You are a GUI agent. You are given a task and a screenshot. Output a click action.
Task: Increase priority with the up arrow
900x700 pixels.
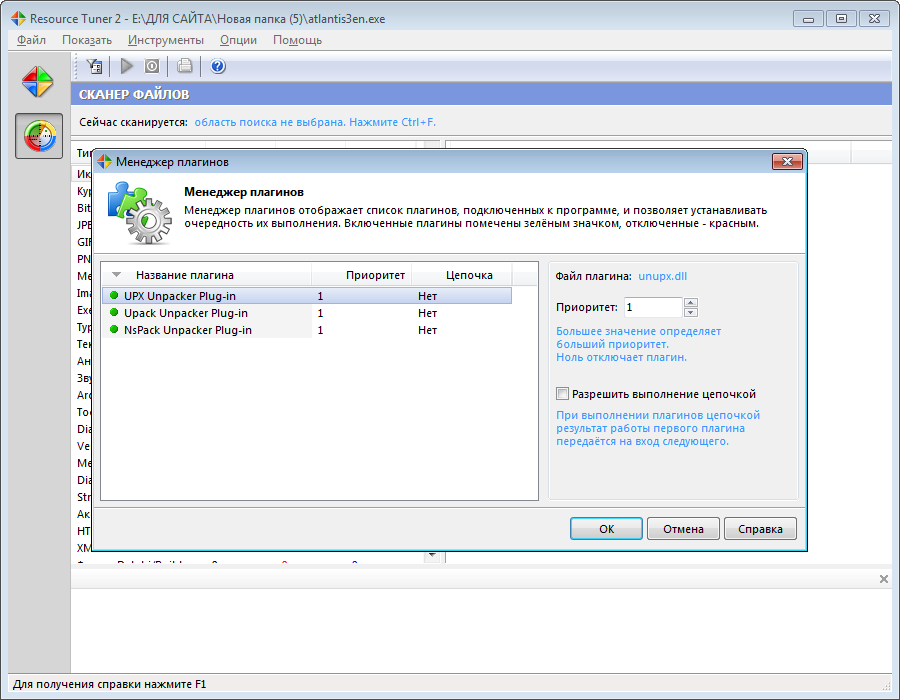click(x=691, y=302)
